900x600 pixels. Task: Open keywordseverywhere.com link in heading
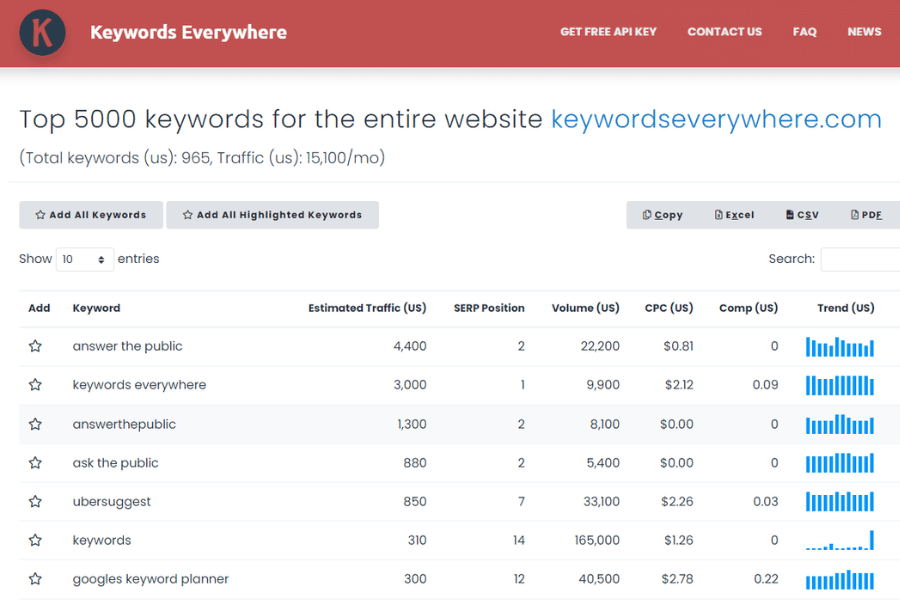pyautogui.click(x=716, y=120)
